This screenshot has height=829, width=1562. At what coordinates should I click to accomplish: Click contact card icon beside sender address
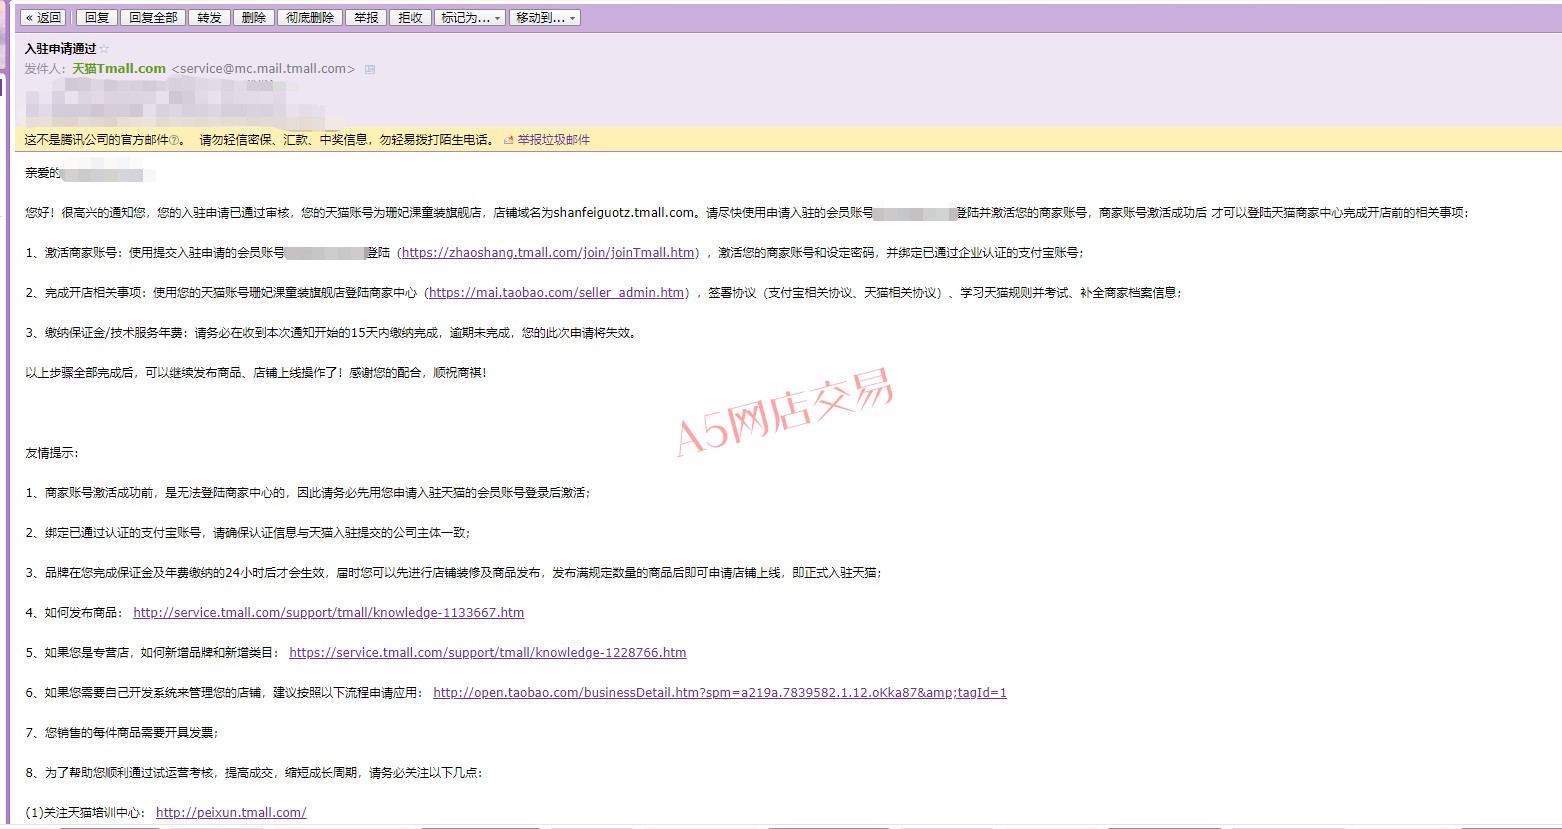(x=370, y=69)
